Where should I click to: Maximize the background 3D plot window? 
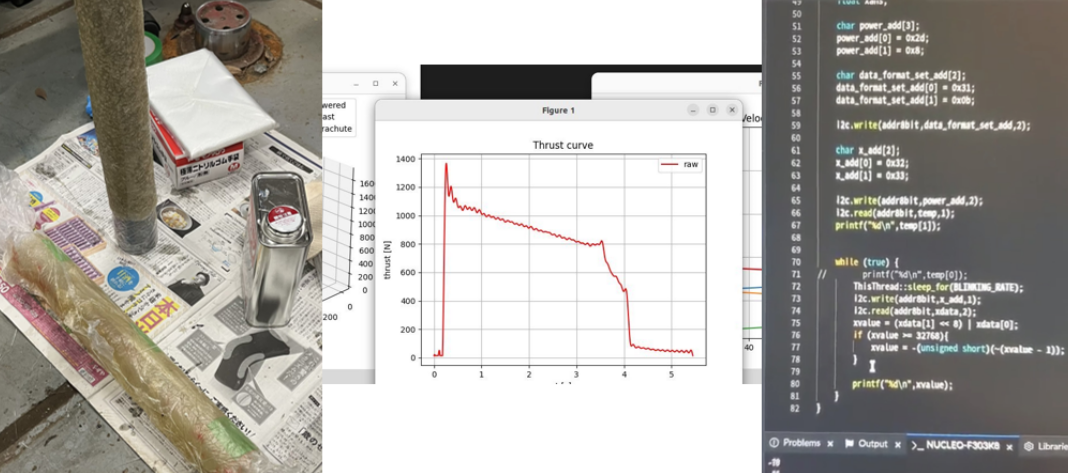tap(375, 84)
